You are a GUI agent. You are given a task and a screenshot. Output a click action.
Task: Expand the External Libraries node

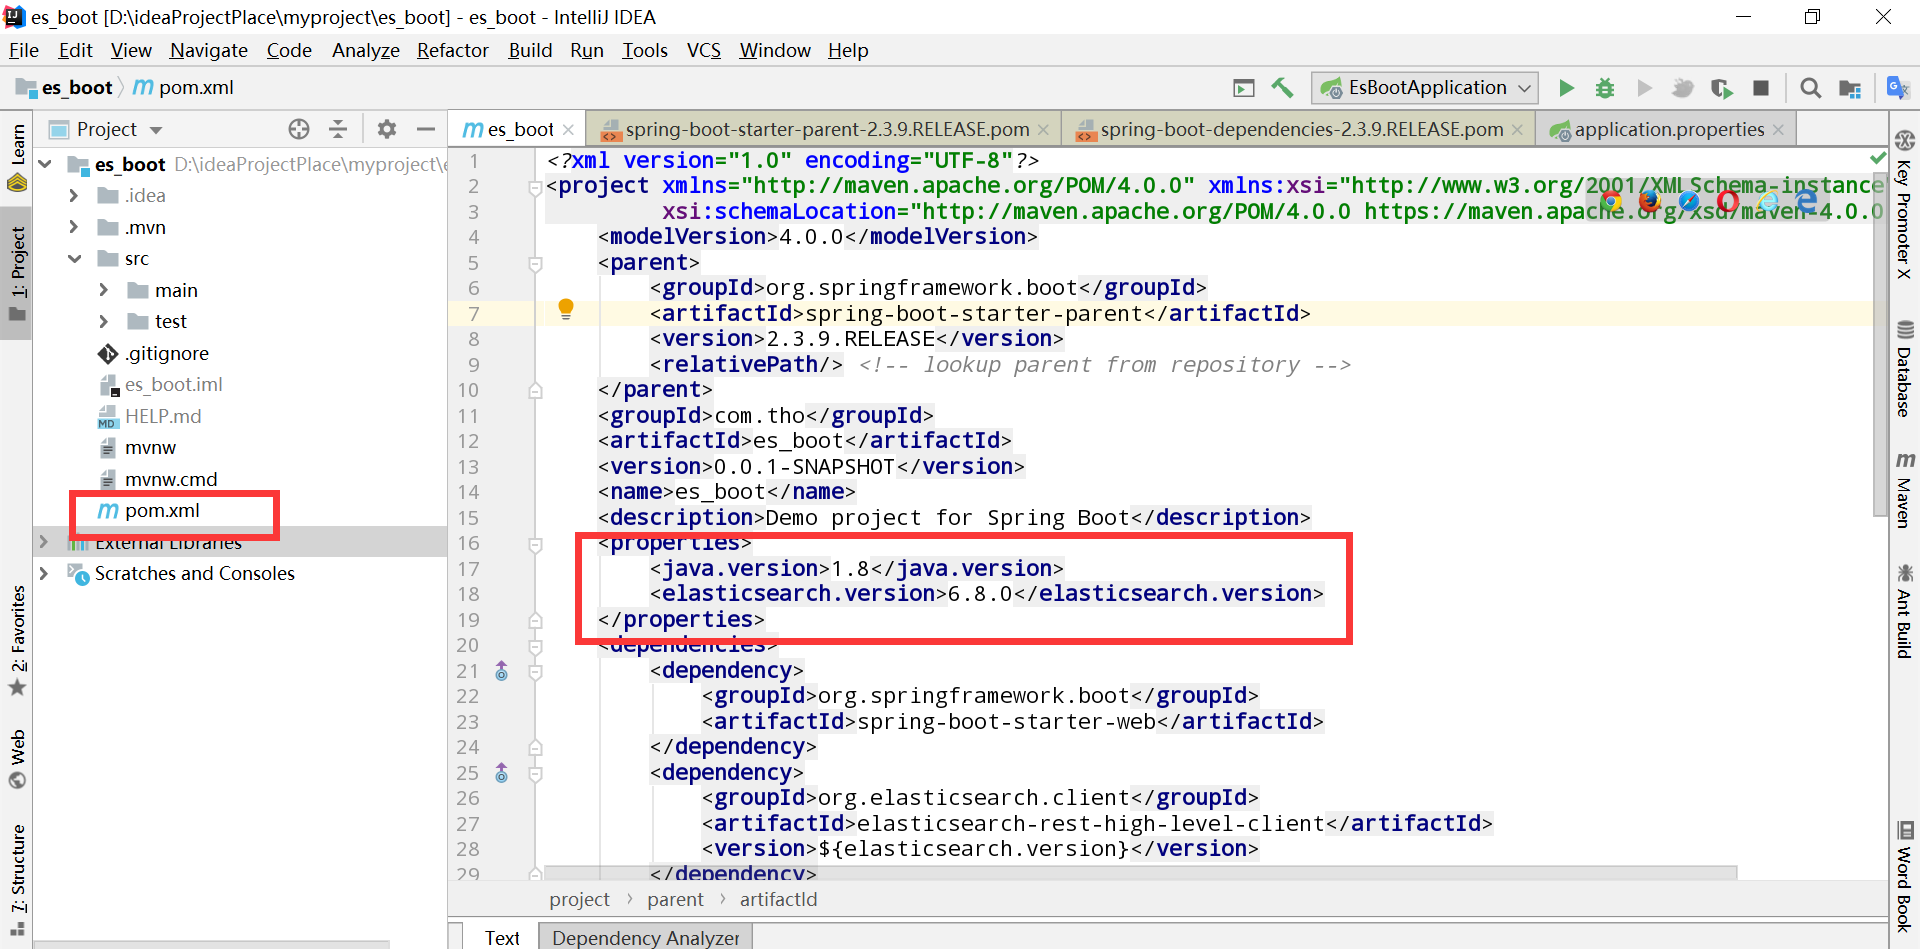(x=45, y=542)
